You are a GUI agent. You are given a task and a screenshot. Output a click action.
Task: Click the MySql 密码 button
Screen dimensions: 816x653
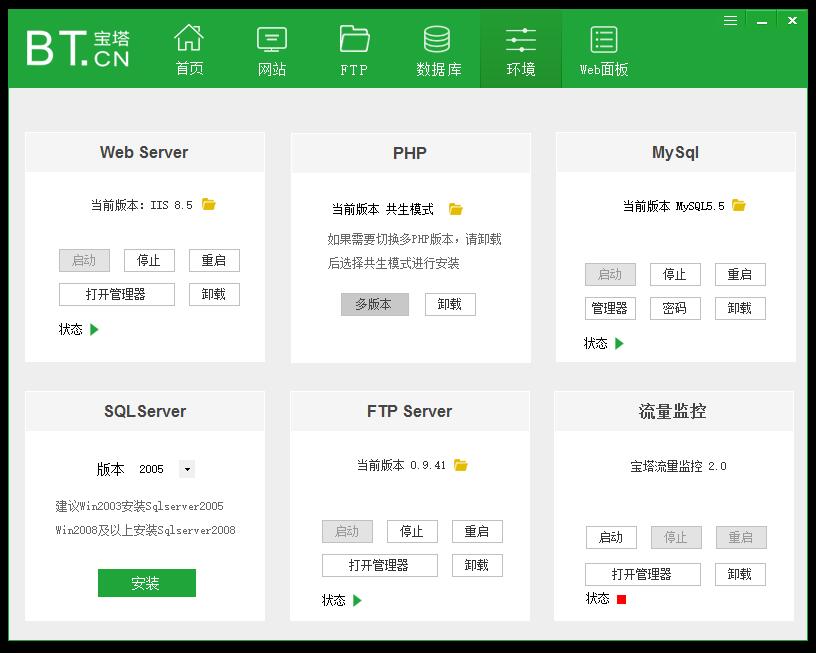click(675, 309)
